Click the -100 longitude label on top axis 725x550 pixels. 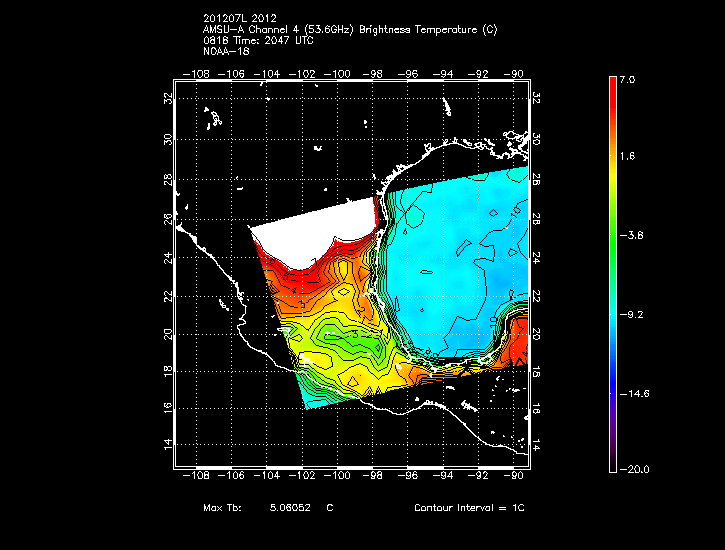pos(342,73)
